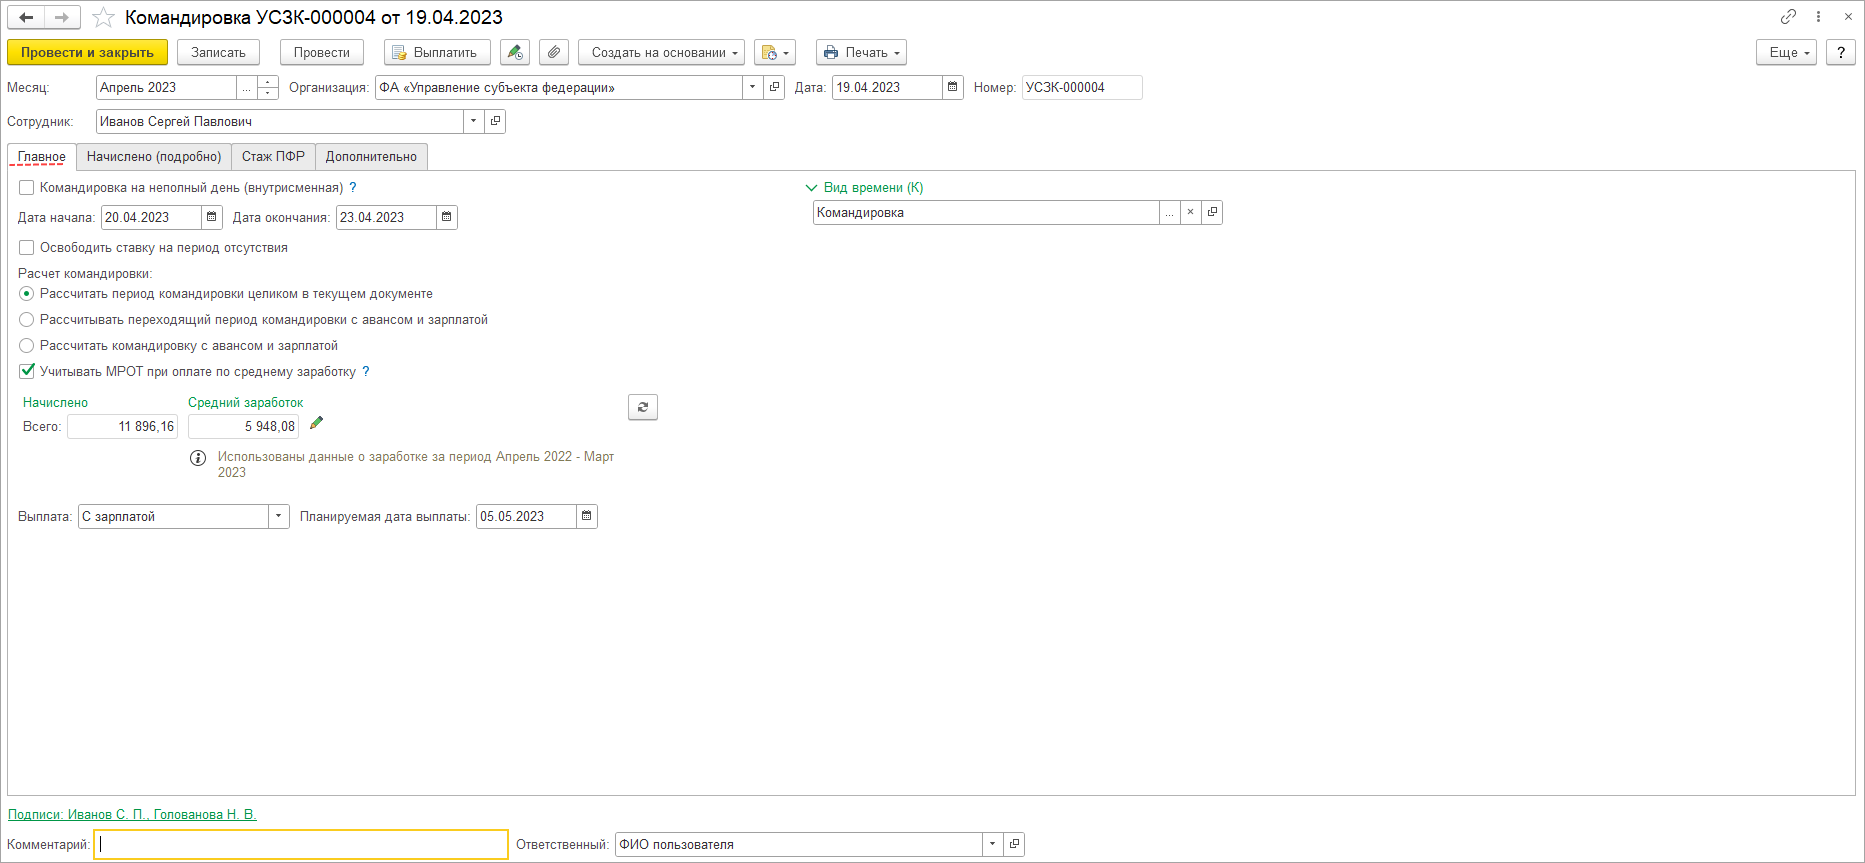
Task: Click the Всего amount field 11 896,16
Action: tap(122, 426)
